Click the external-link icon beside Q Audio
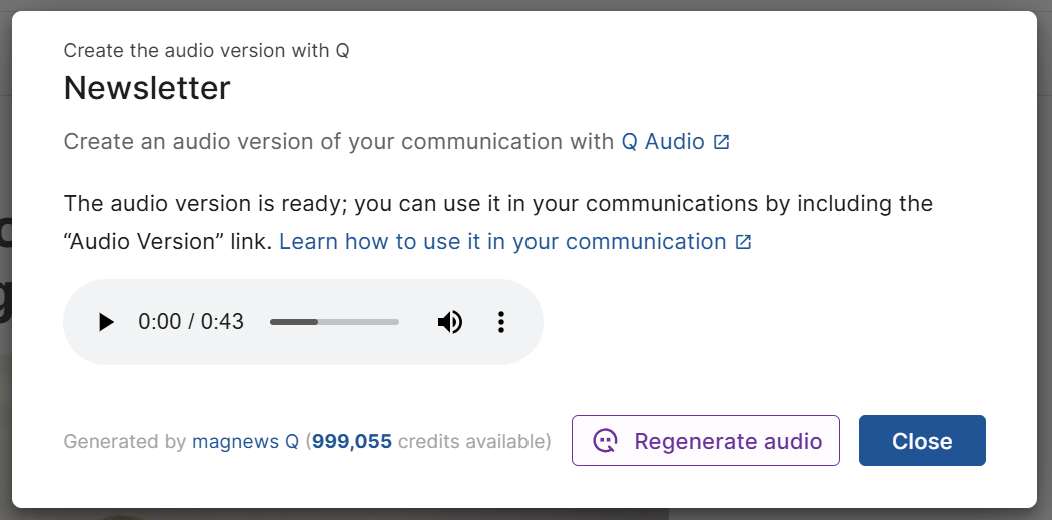Viewport: 1052px width, 520px height. (722, 142)
